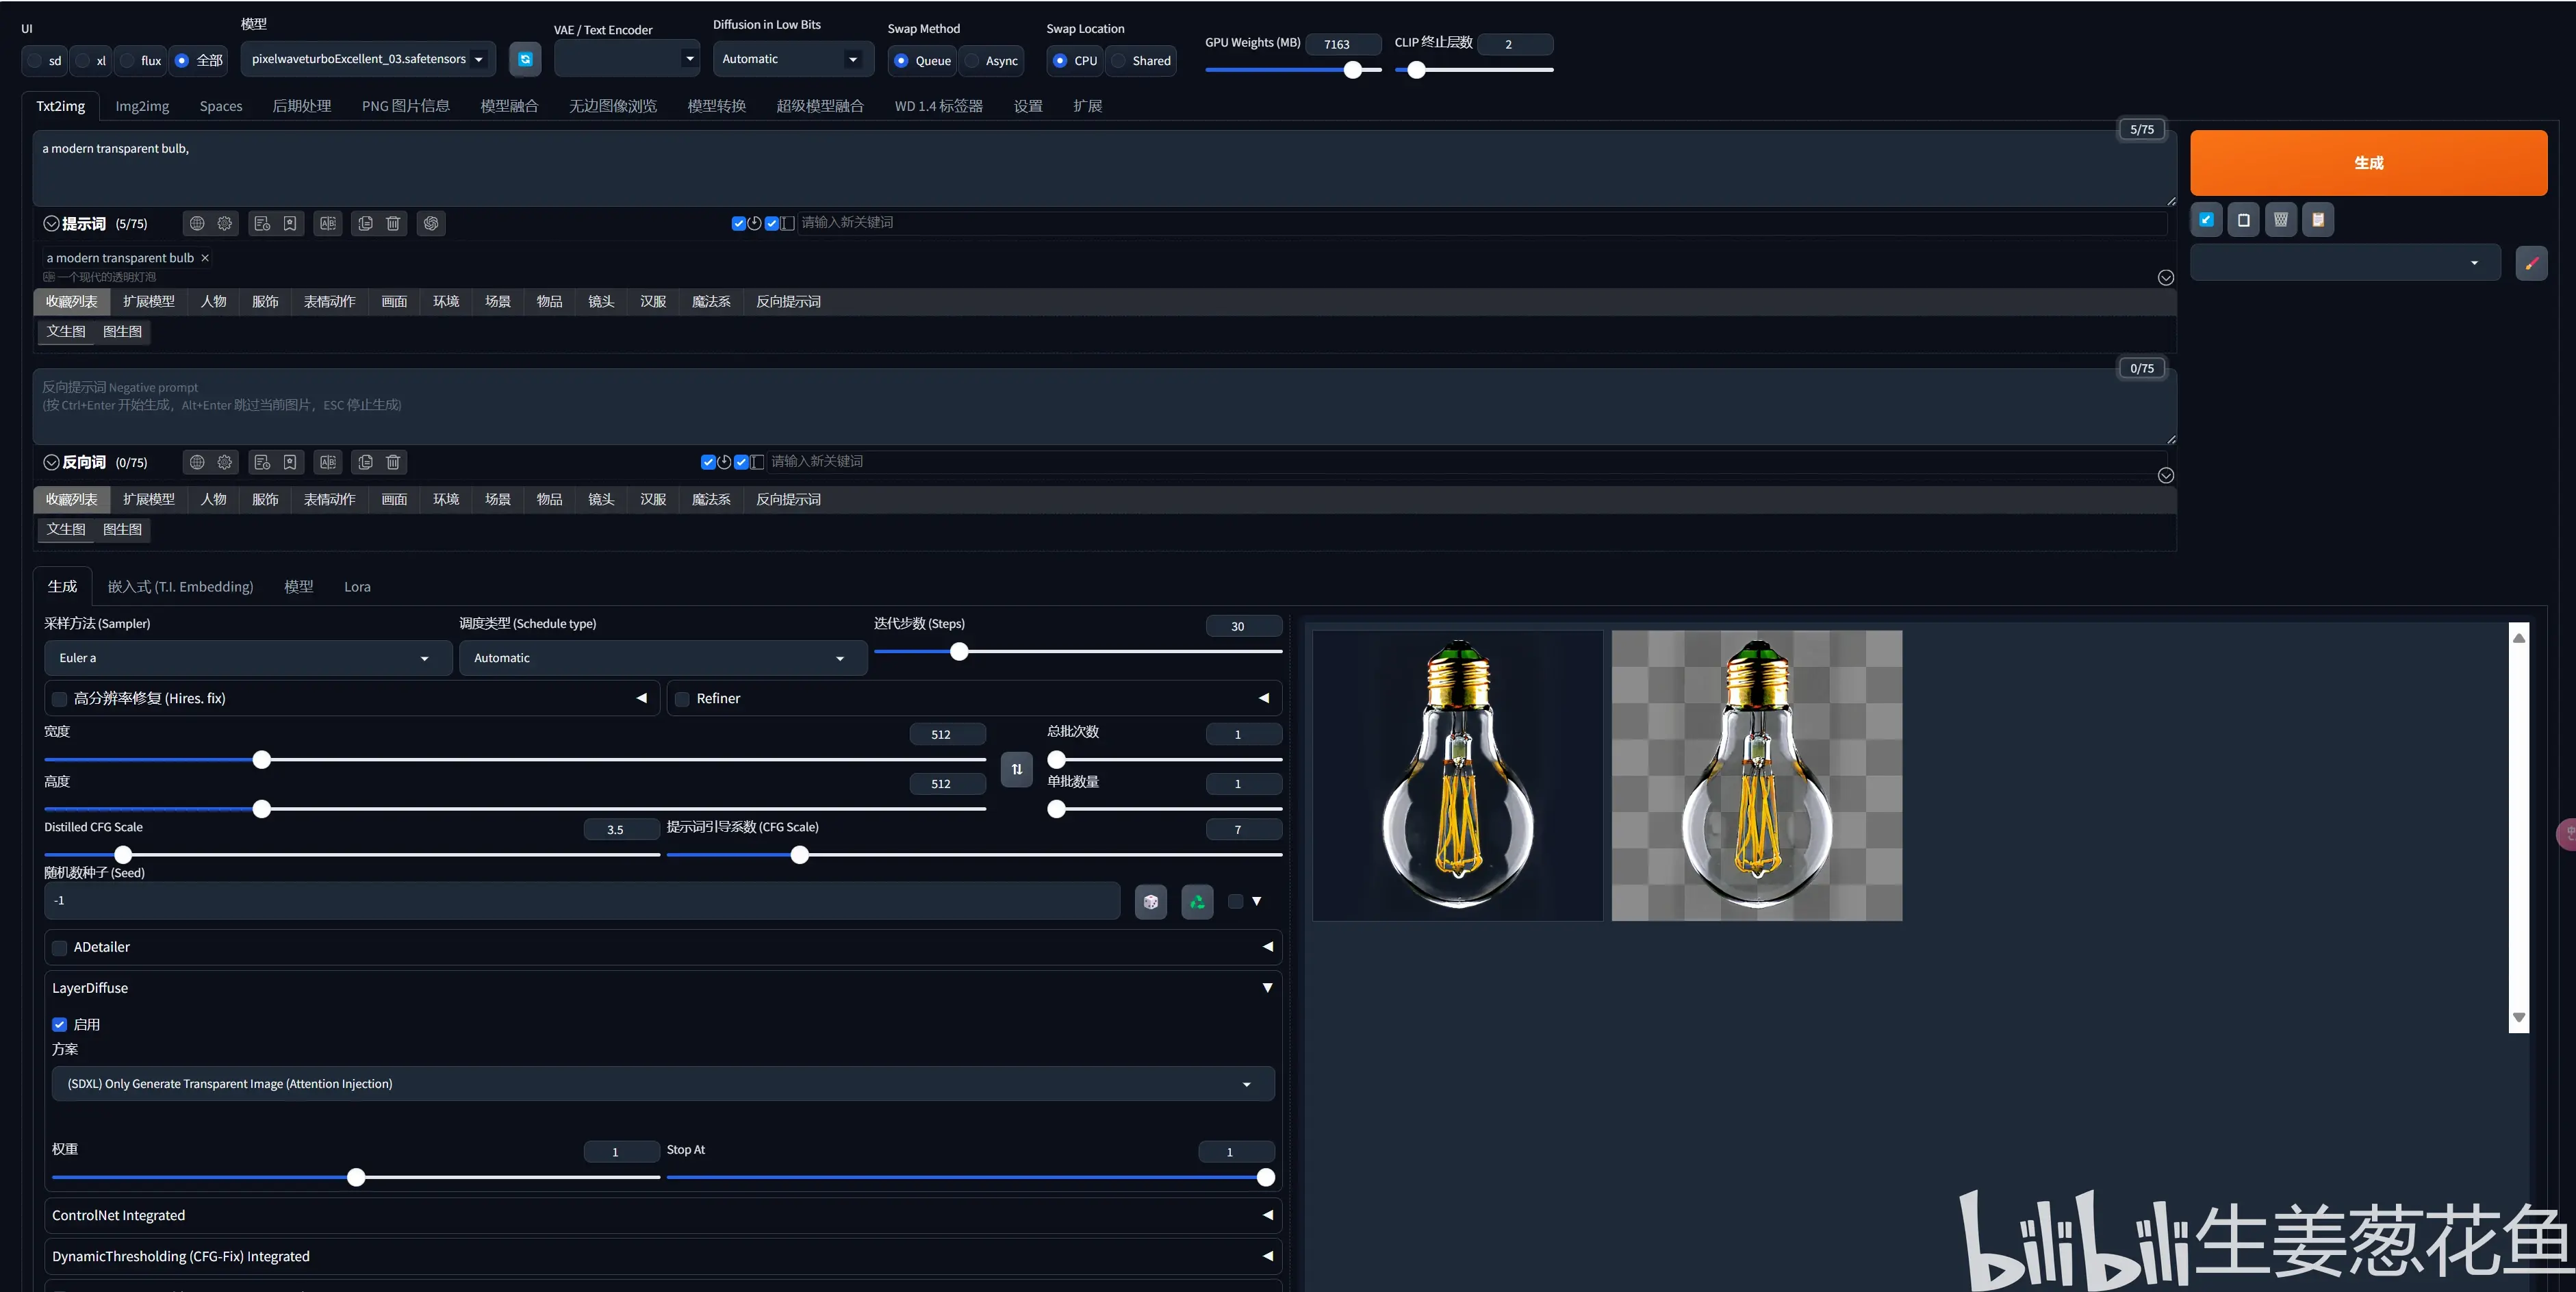Click the refresh model list icon
Screen dimensions: 2576x1292
pyautogui.click(x=525, y=59)
